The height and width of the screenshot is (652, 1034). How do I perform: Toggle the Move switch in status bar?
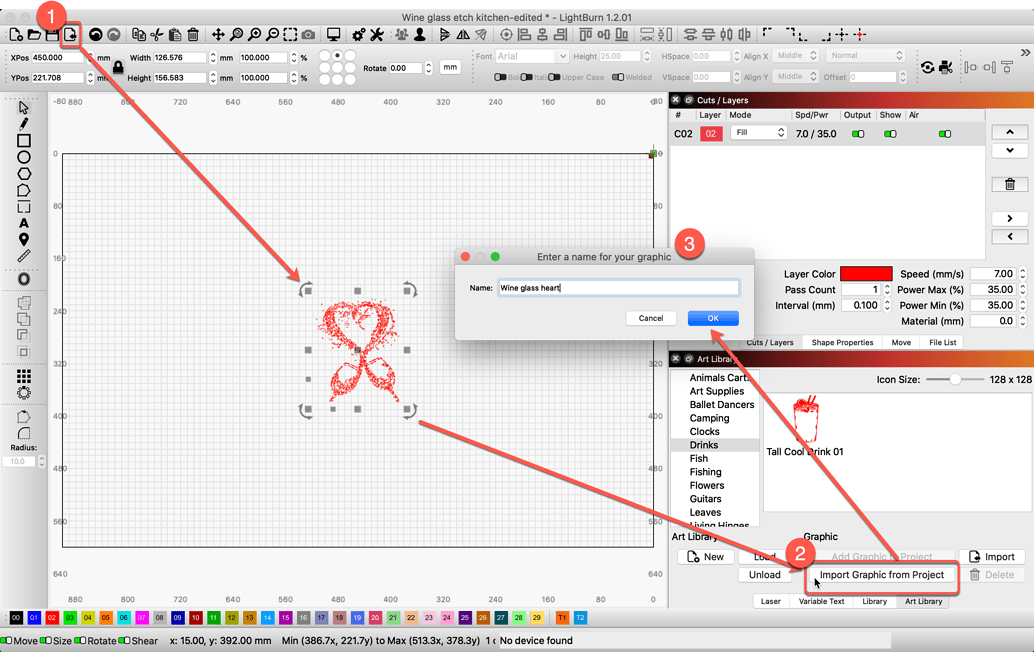(7, 640)
